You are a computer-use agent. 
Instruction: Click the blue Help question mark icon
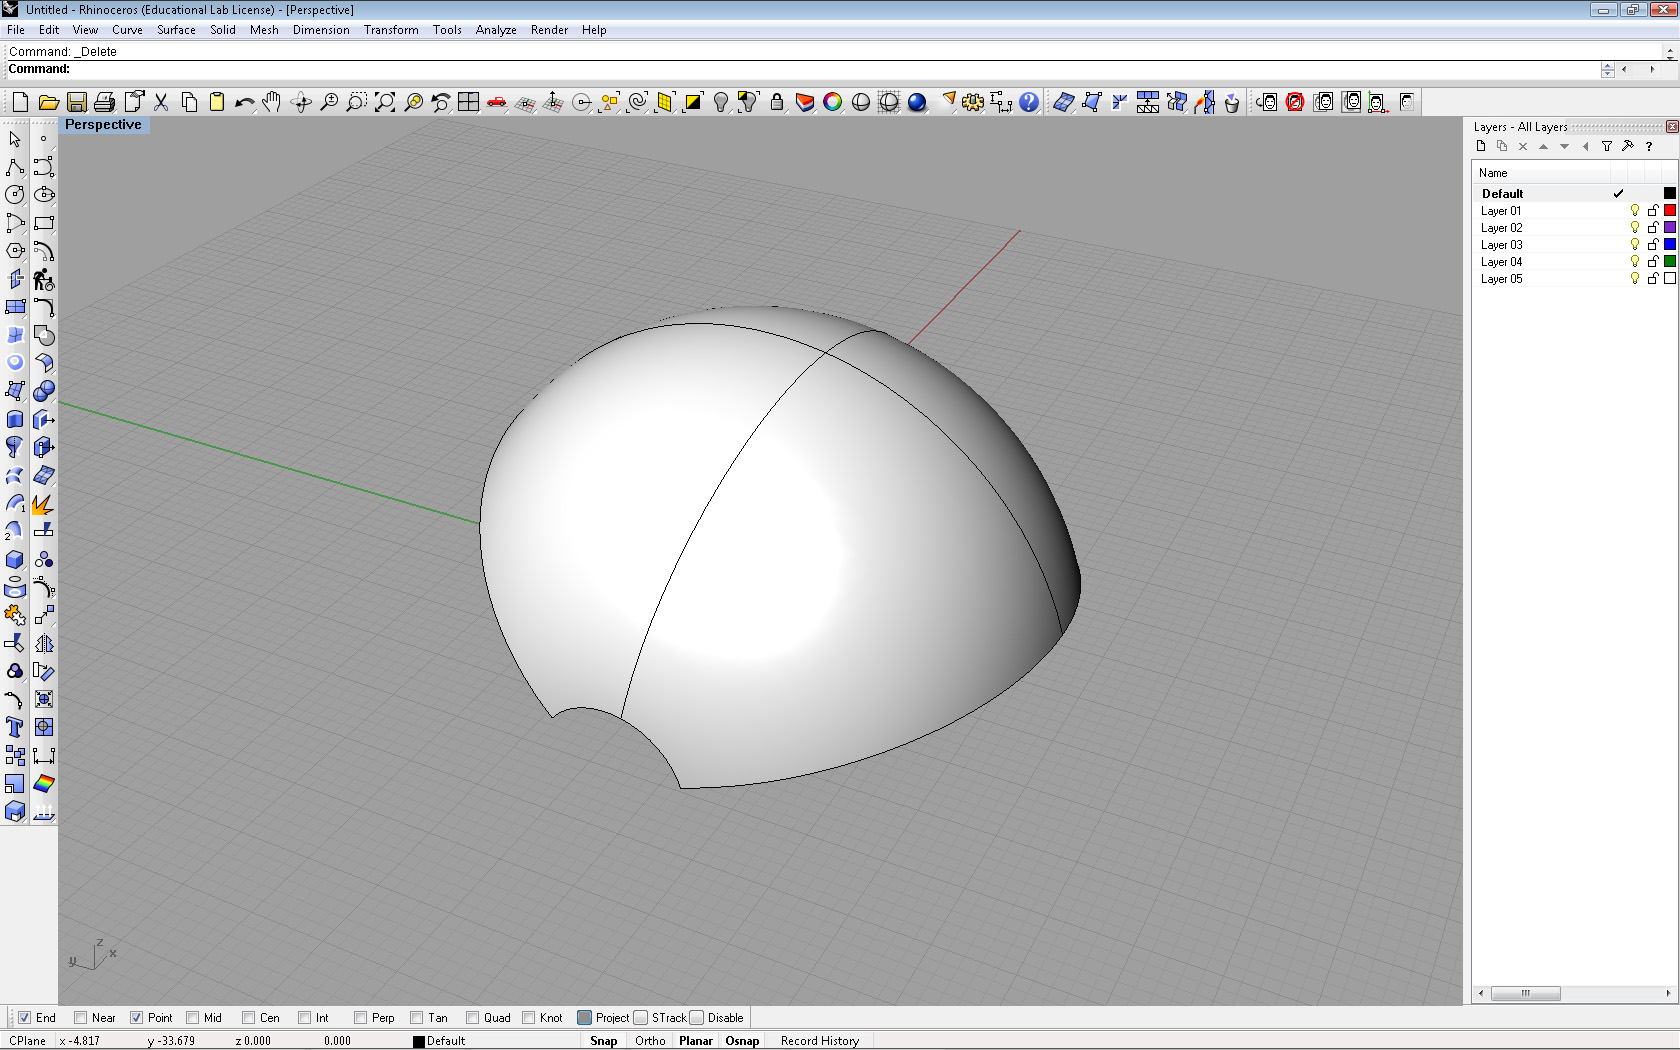(1029, 102)
